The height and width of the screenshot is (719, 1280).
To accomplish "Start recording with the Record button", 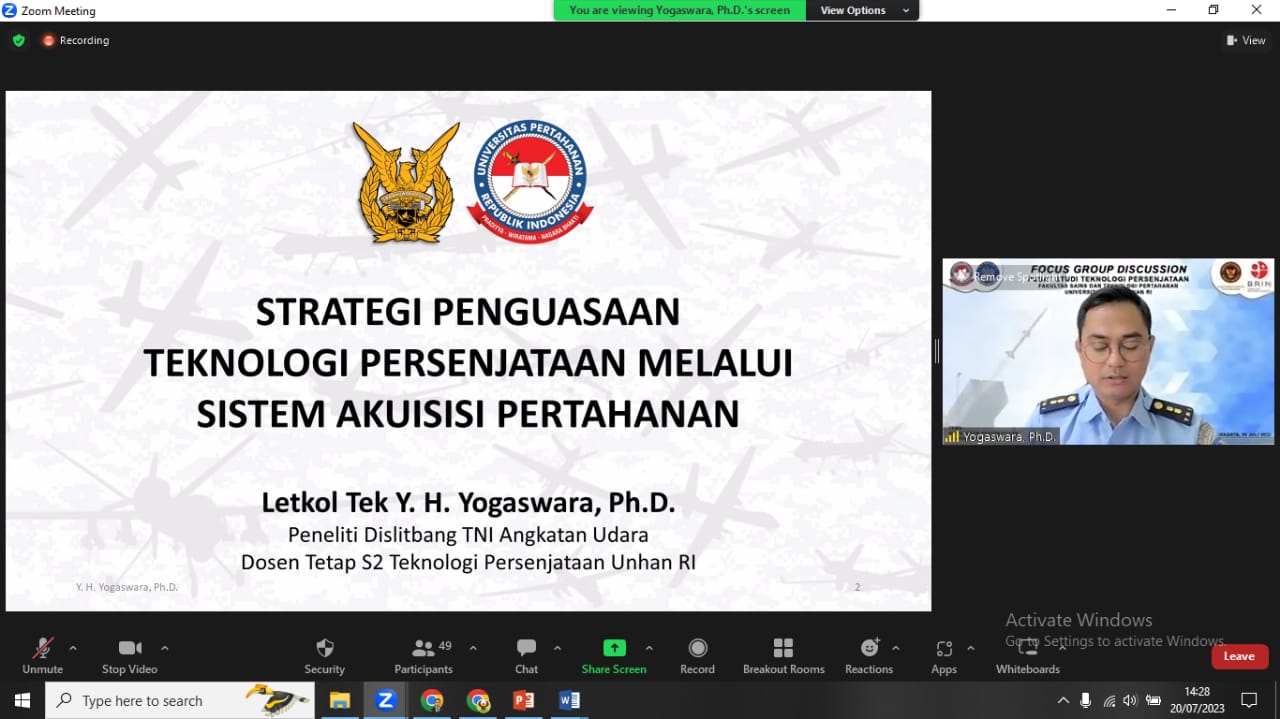I will click(697, 656).
